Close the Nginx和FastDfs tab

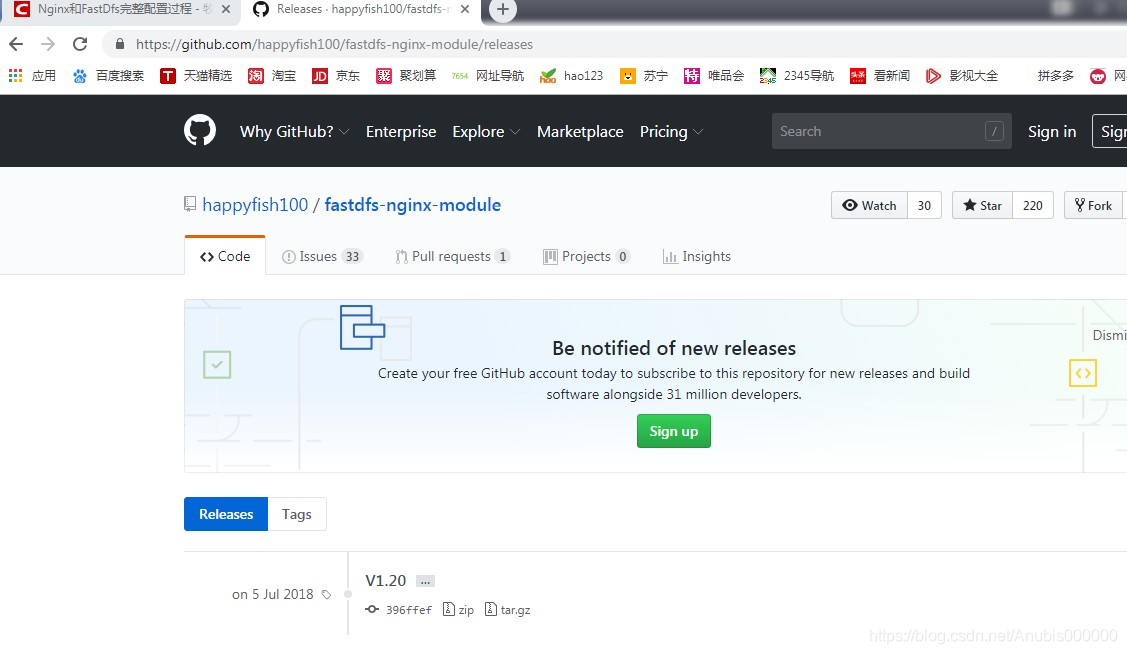tap(226, 9)
